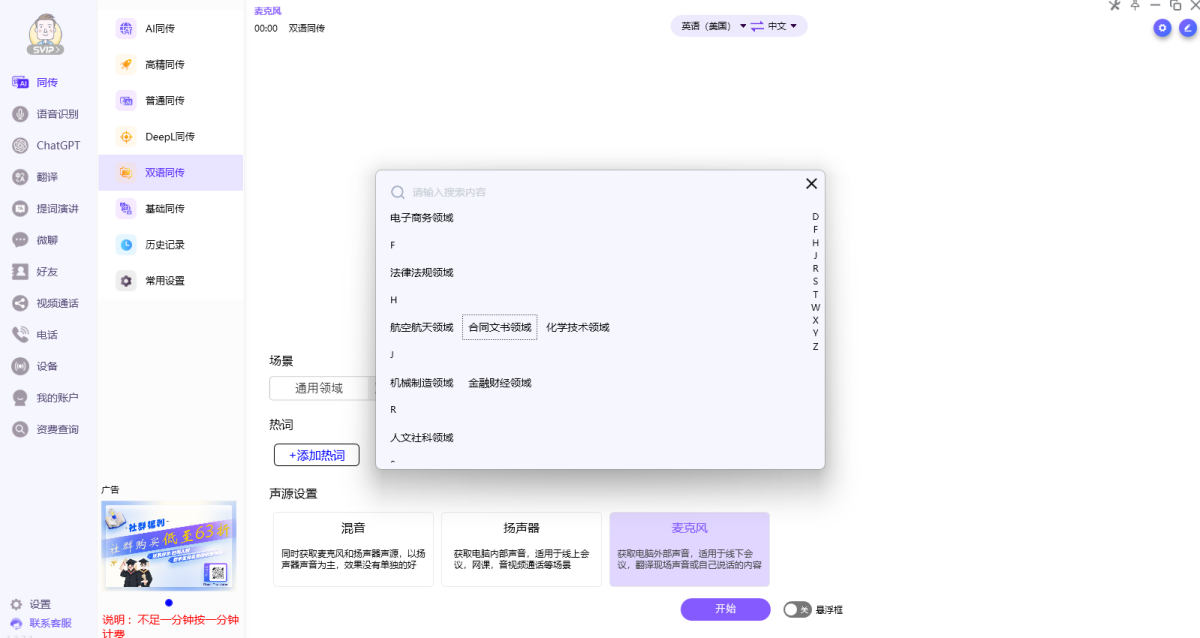Select the 混音 mixed audio source
The height and width of the screenshot is (638, 1200).
tap(353, 548)
